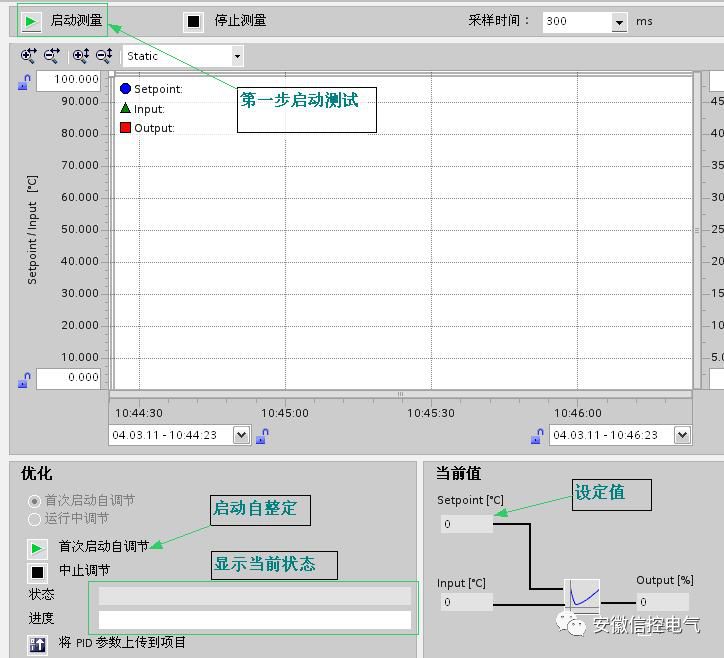The width and height of the screenshot is (724, 658).
Task: Click the 停止测量 label text
Action: point(240,20)
